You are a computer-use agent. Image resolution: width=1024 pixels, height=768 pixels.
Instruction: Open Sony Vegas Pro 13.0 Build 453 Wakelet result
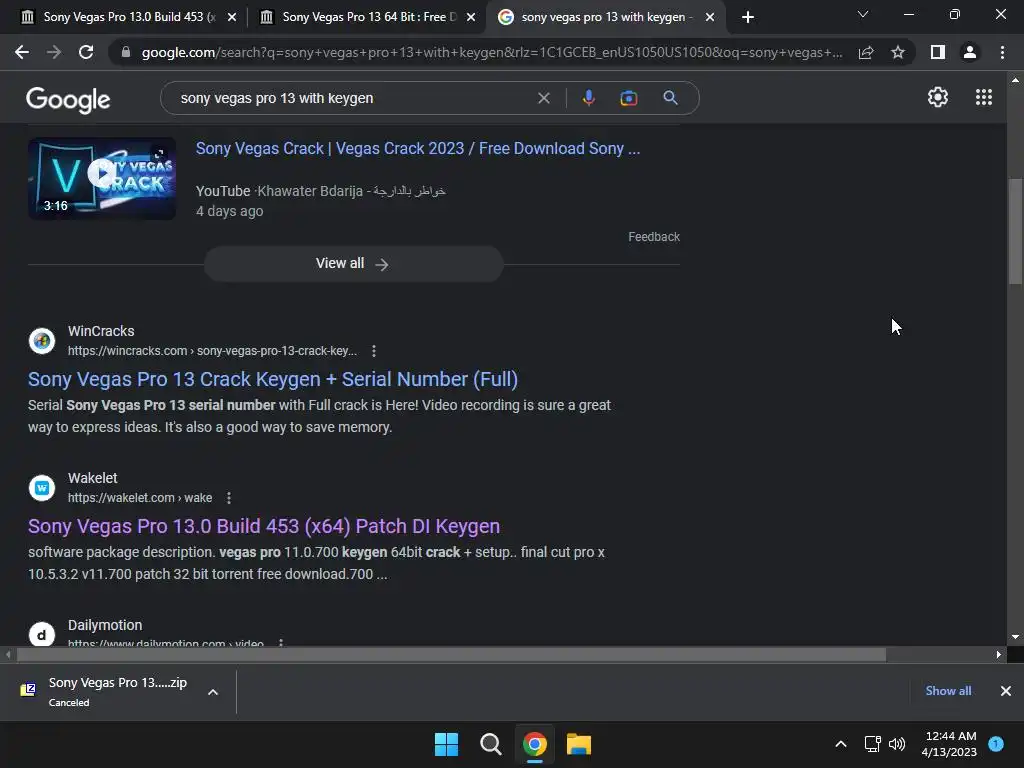click(264, 526)
